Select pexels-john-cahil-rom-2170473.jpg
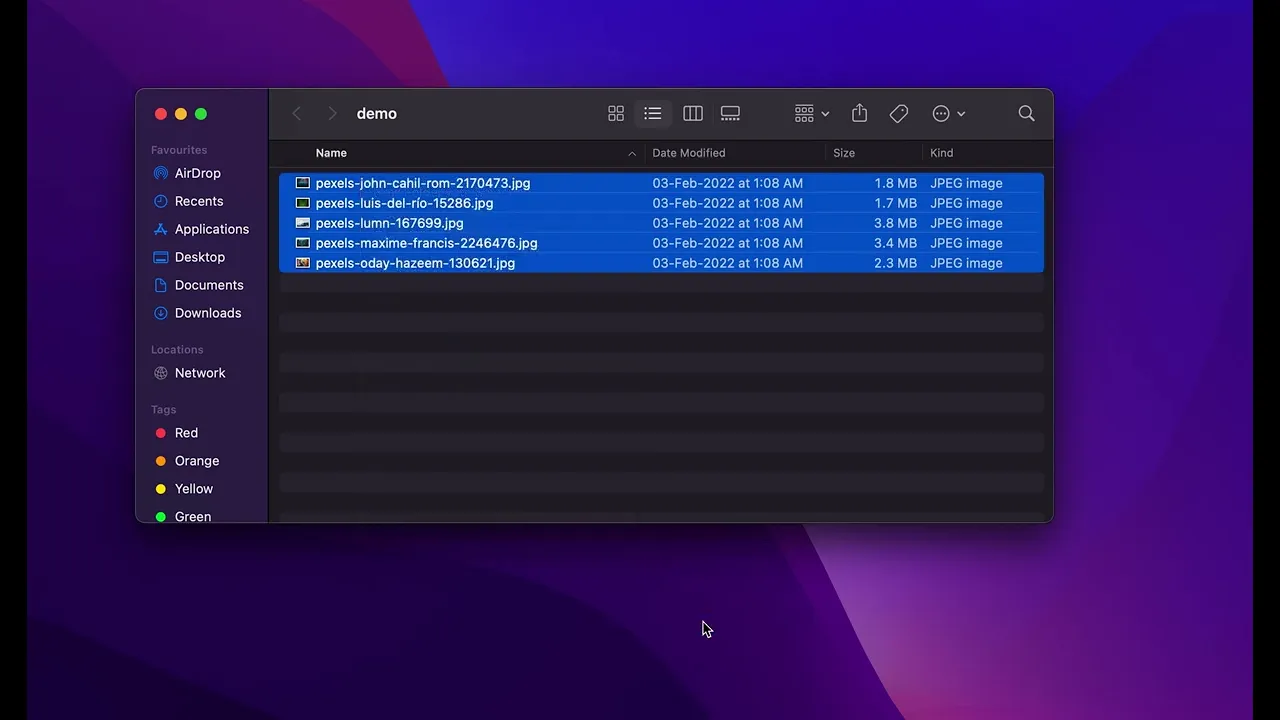 tap(661, 183)
